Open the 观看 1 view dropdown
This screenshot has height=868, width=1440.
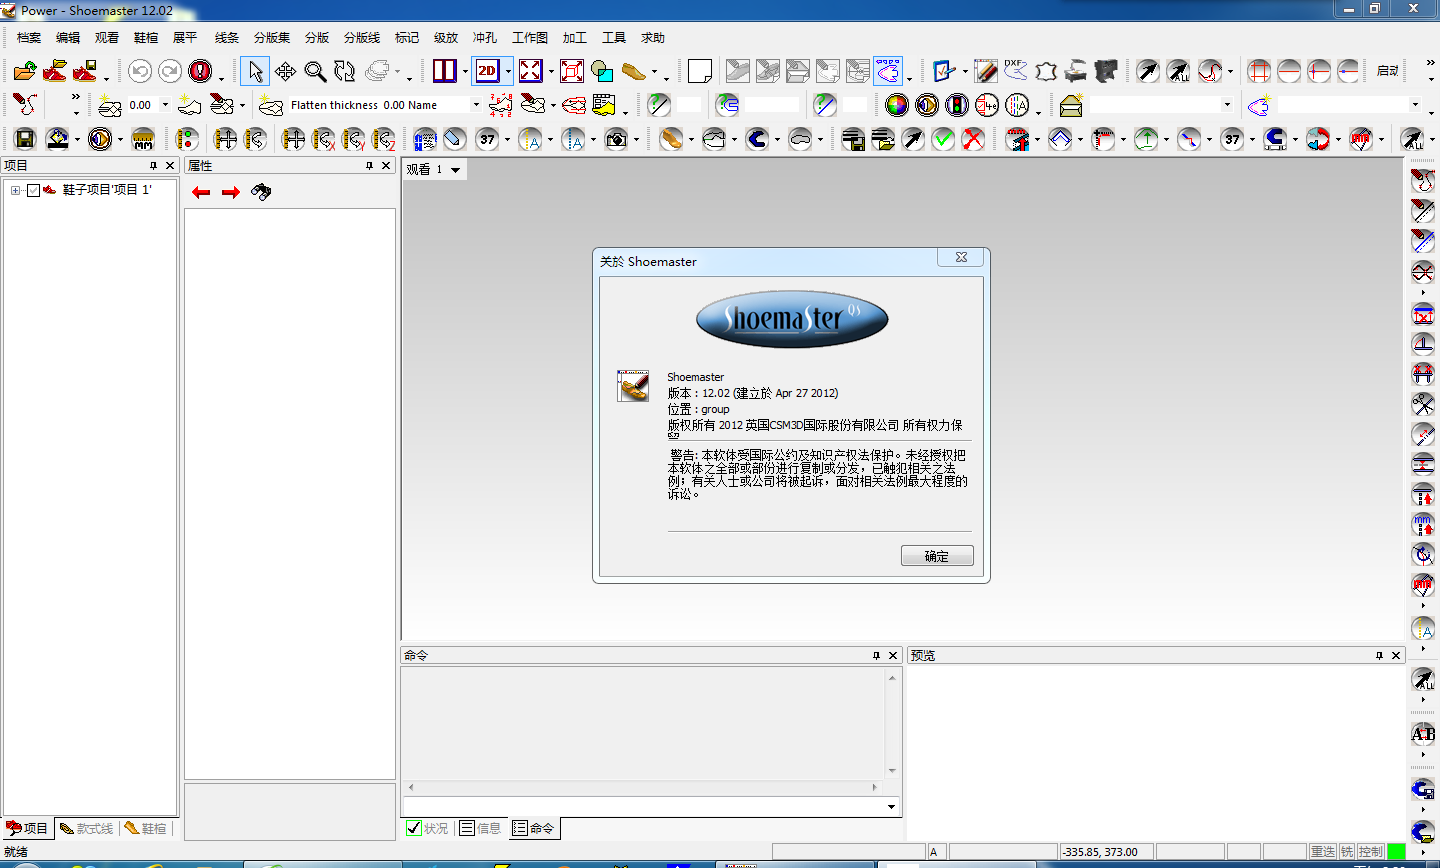(x=456, y=170)
